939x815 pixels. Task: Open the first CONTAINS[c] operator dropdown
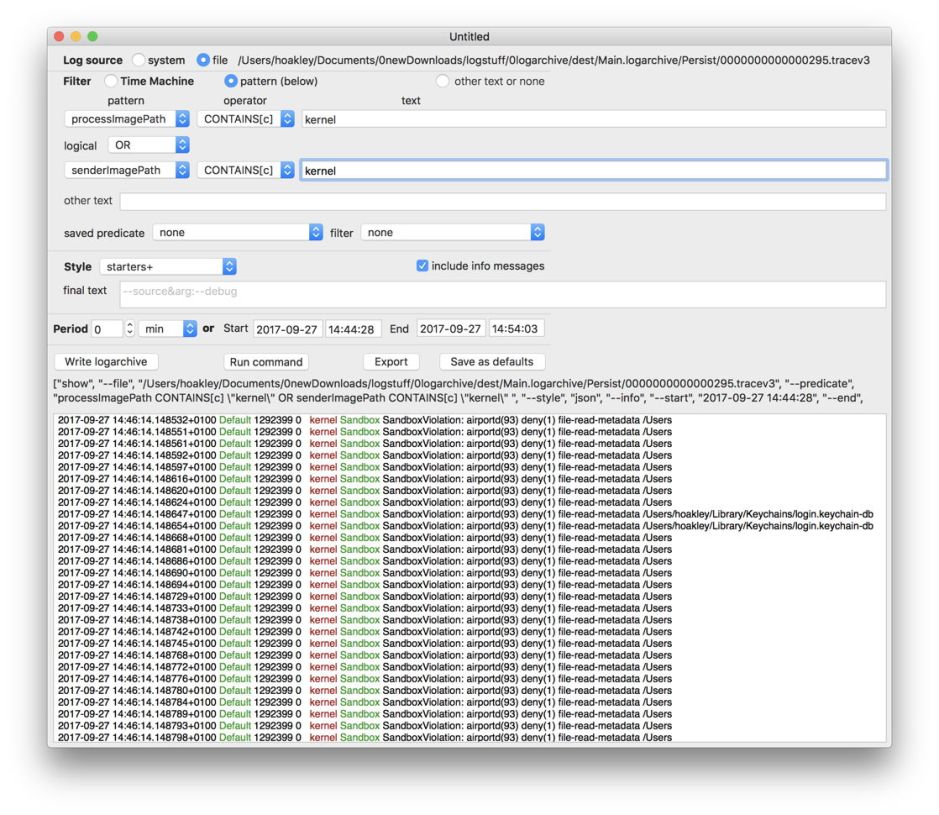pyautogui.click(x=246, y=119)
